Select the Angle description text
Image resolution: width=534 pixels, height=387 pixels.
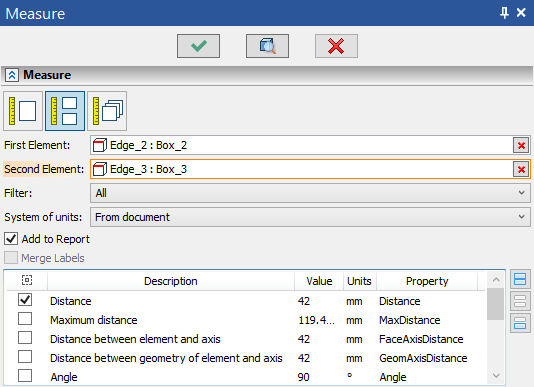tap(64, 377)
